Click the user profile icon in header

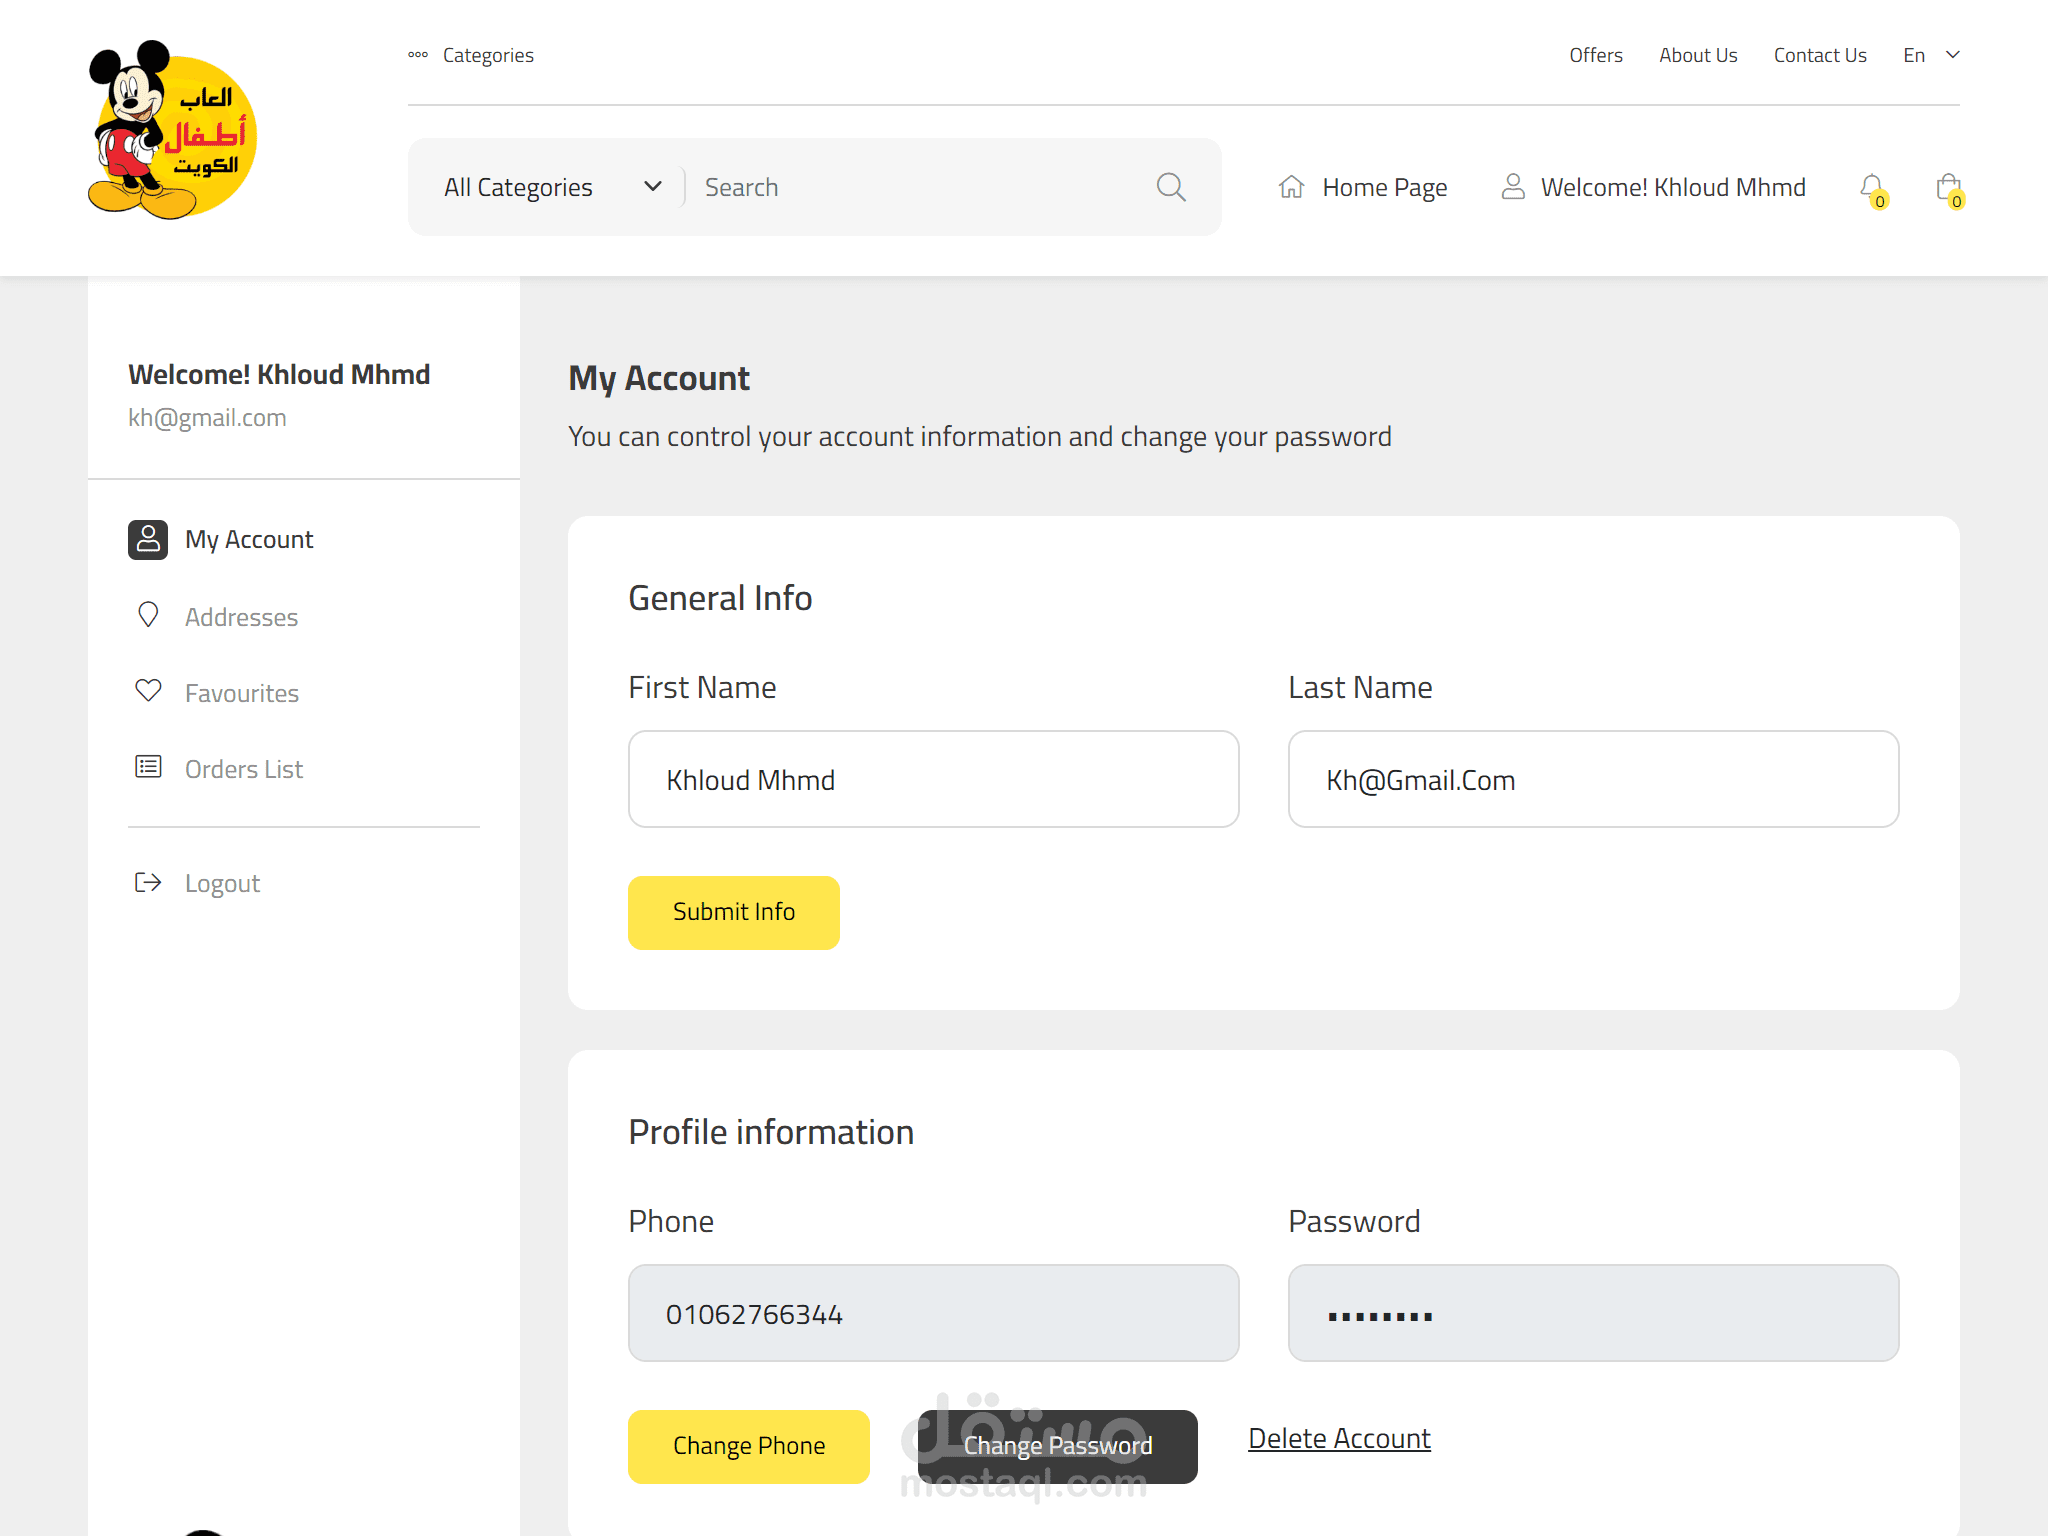1513,187
